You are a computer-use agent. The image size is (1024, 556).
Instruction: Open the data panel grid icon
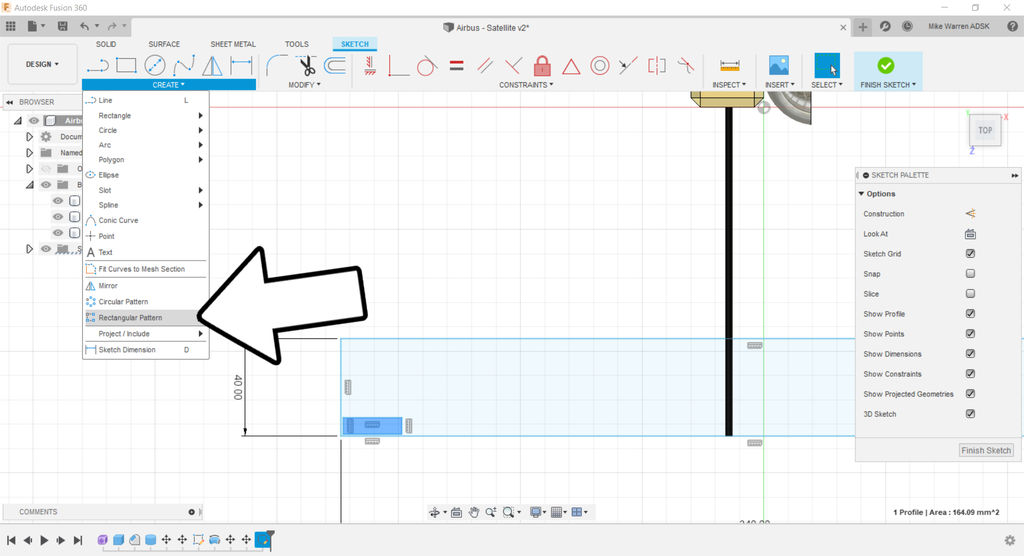(x=10, y=27)
